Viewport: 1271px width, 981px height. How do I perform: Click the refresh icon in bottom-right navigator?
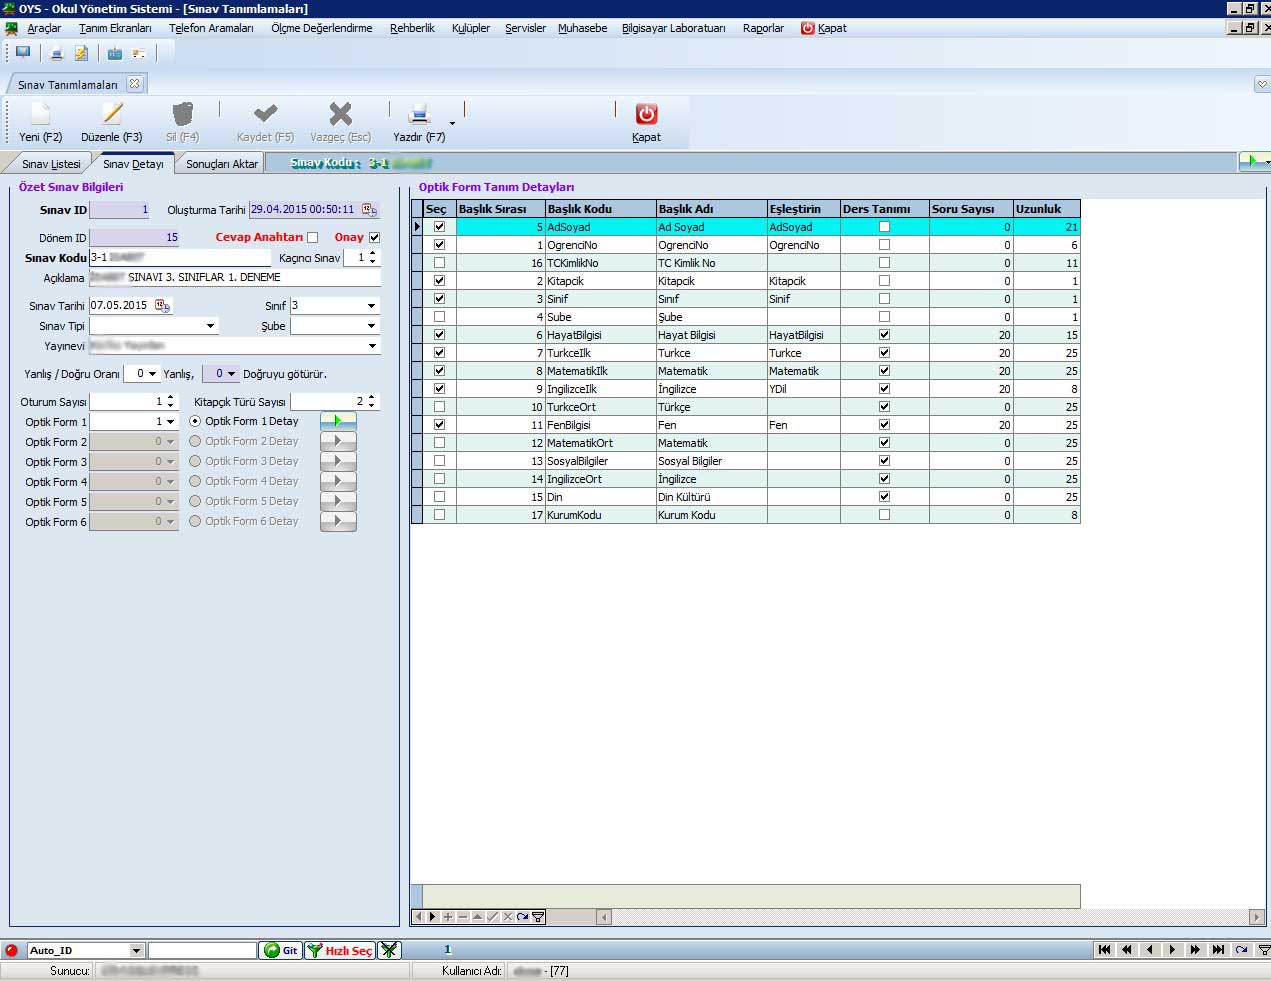point(1241,950)
